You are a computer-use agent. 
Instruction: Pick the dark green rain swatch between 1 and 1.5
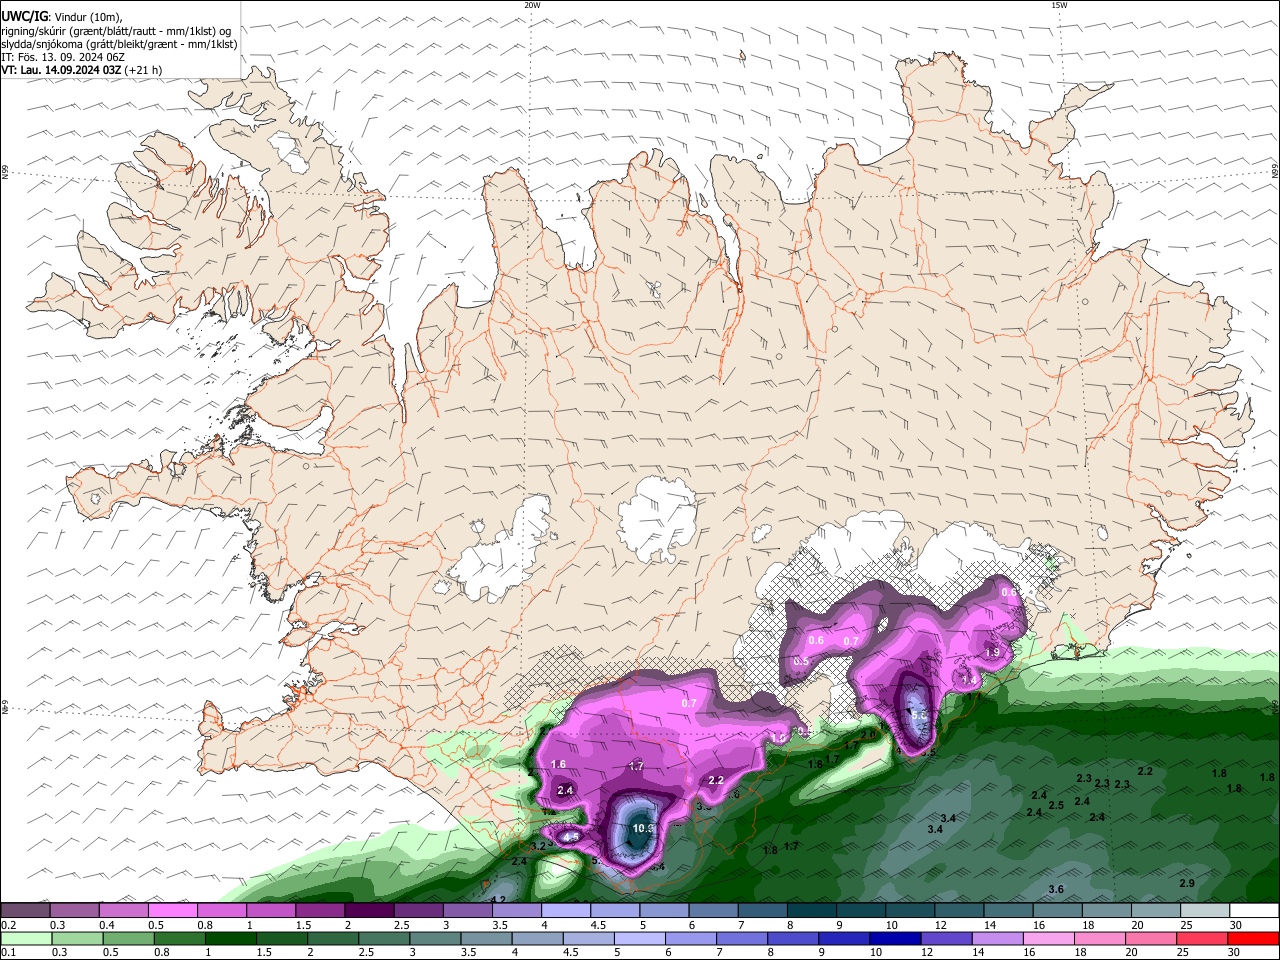pos(229,938)
